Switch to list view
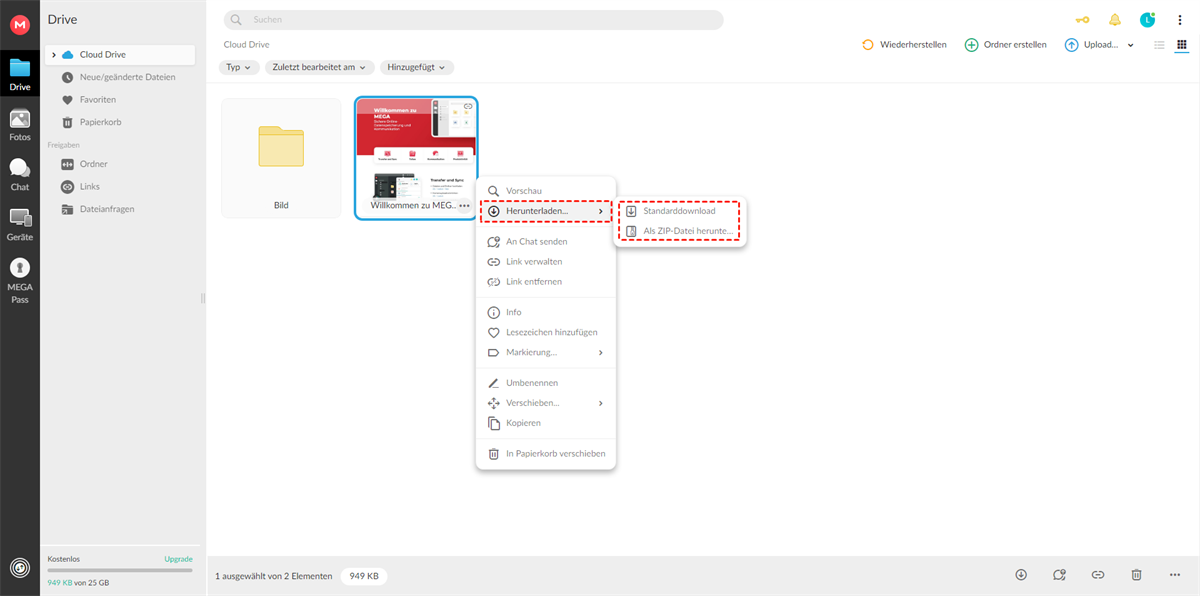The width and height of the screenshot is (1200, 596). (x=1159, y=44)
